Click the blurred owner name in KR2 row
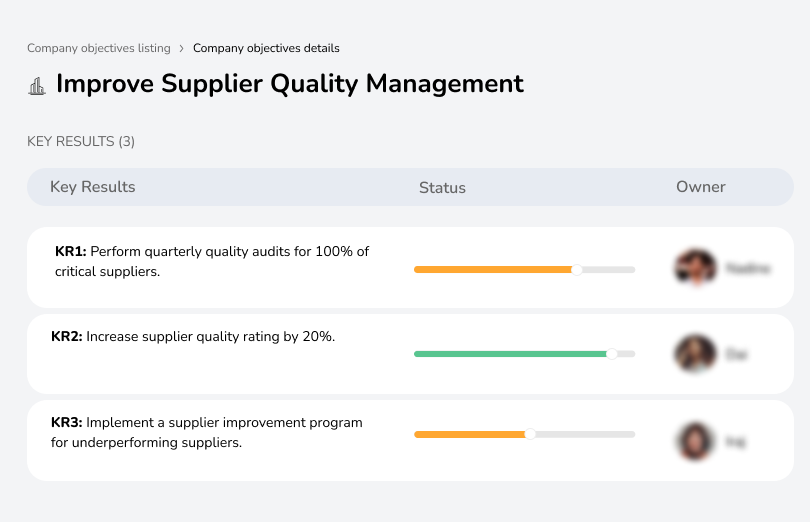The height and width of the screenshot is (522, 810). click(737, 355)
